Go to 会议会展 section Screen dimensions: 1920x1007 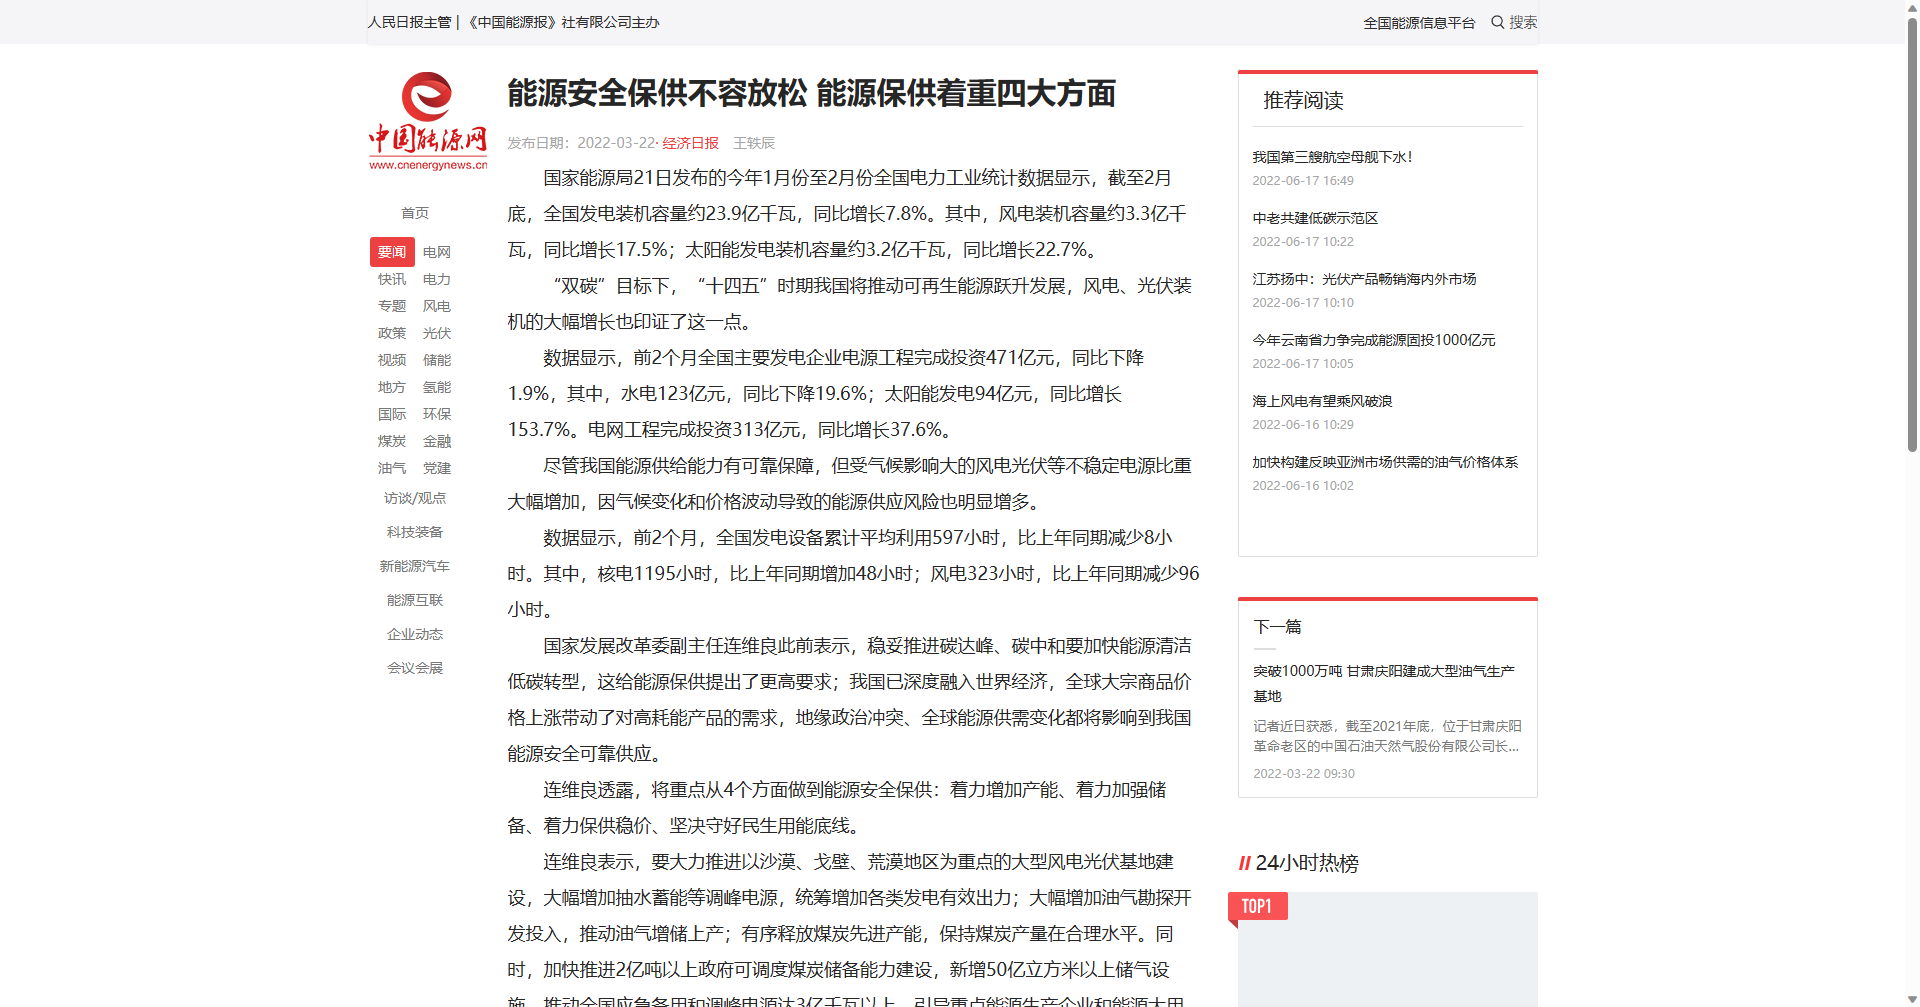pos(415,668)
